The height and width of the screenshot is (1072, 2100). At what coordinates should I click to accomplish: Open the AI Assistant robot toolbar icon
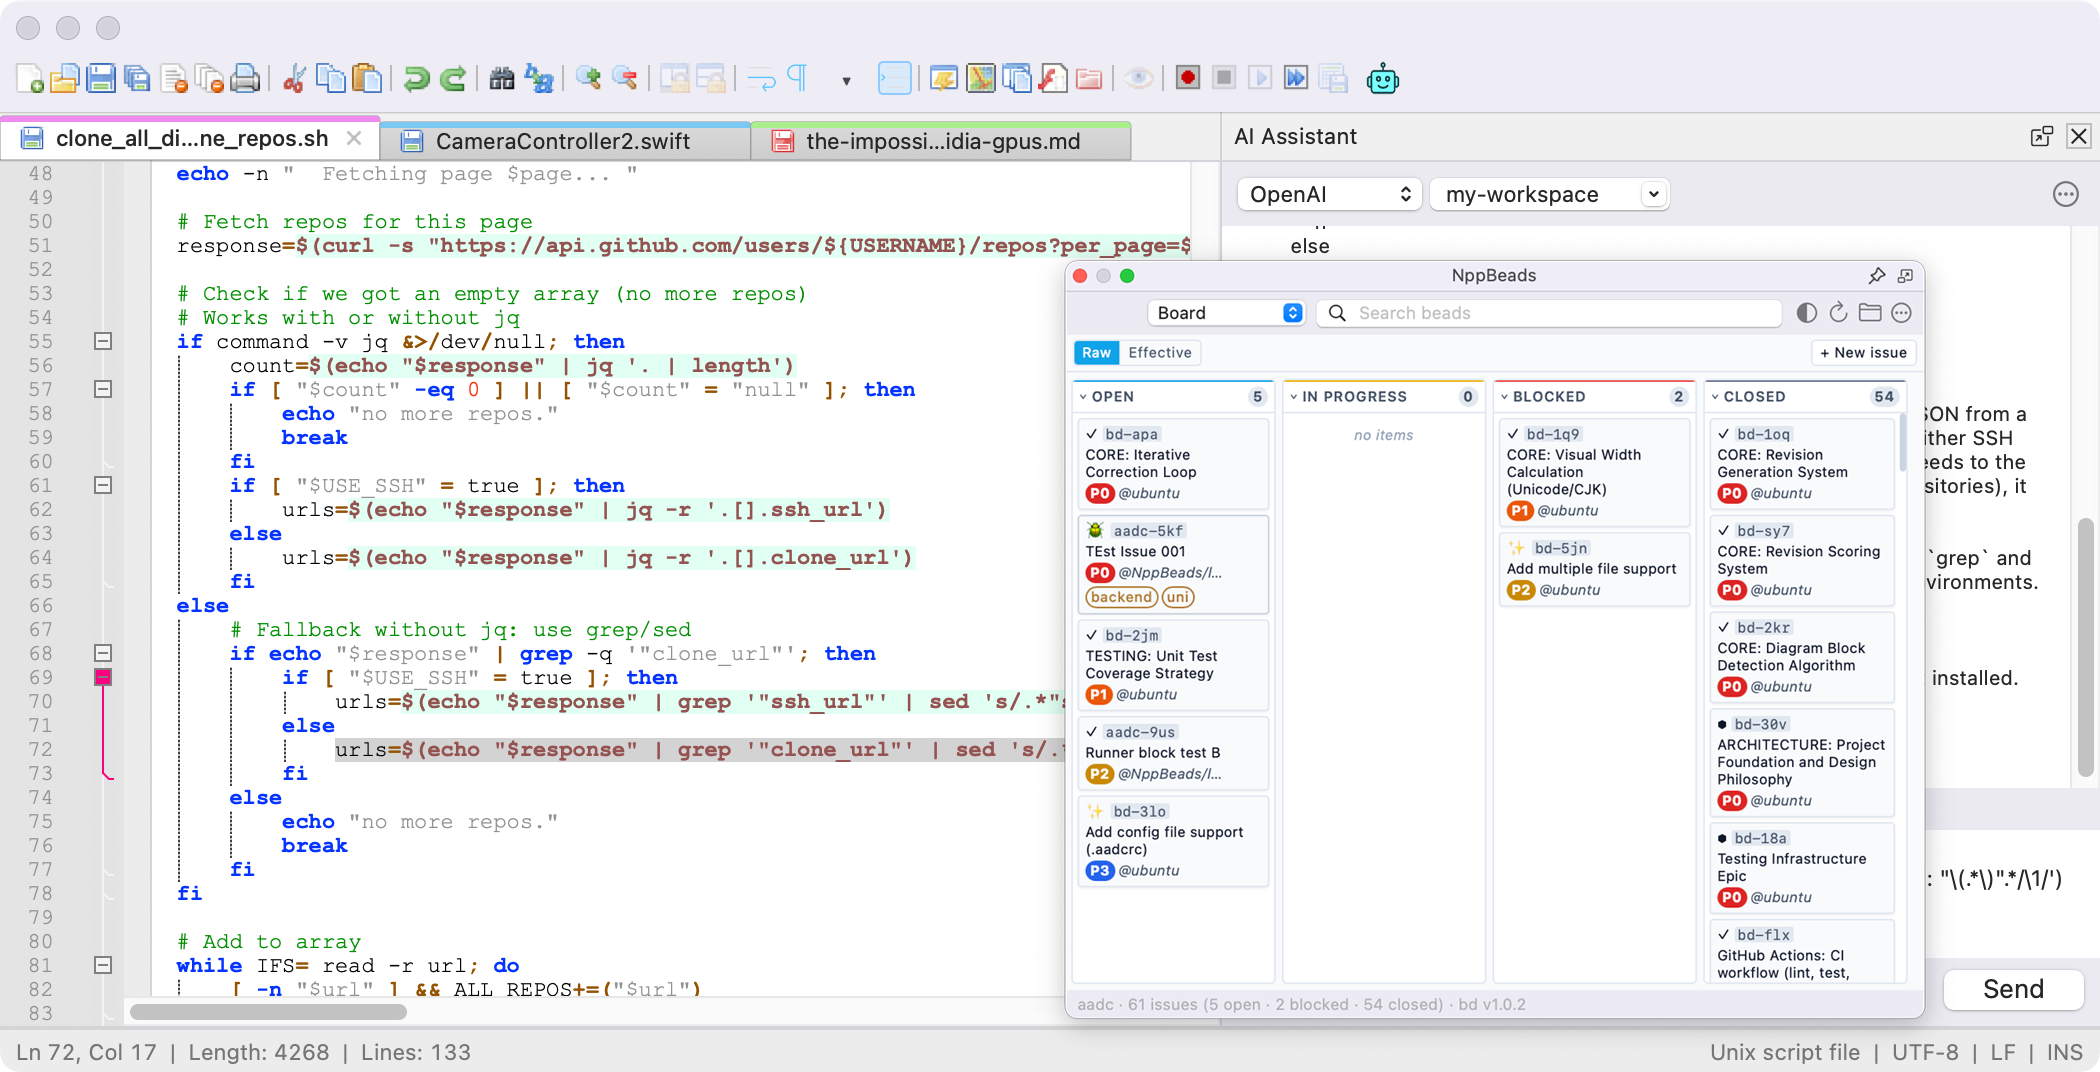1383,78
